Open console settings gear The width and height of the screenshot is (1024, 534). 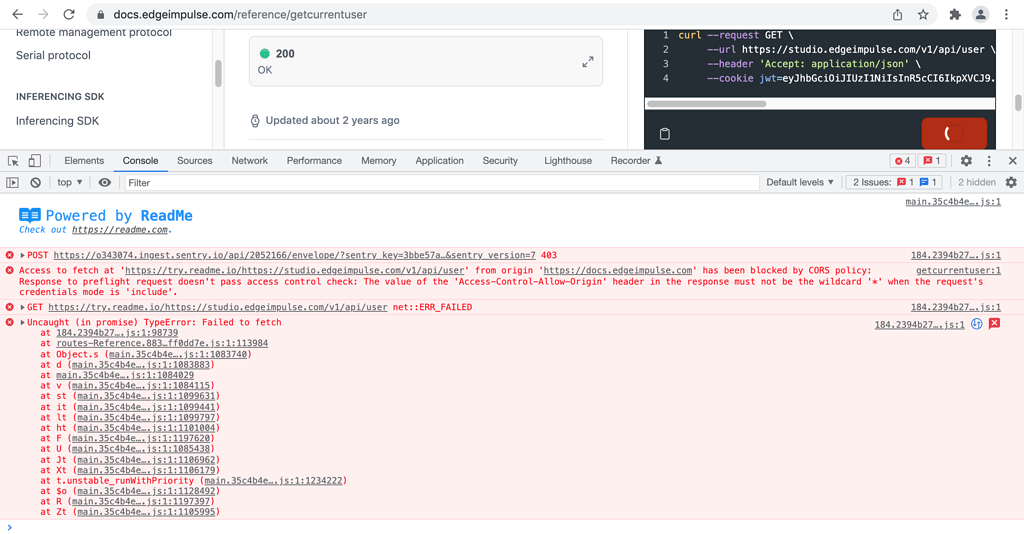[x=1011, y=183]
